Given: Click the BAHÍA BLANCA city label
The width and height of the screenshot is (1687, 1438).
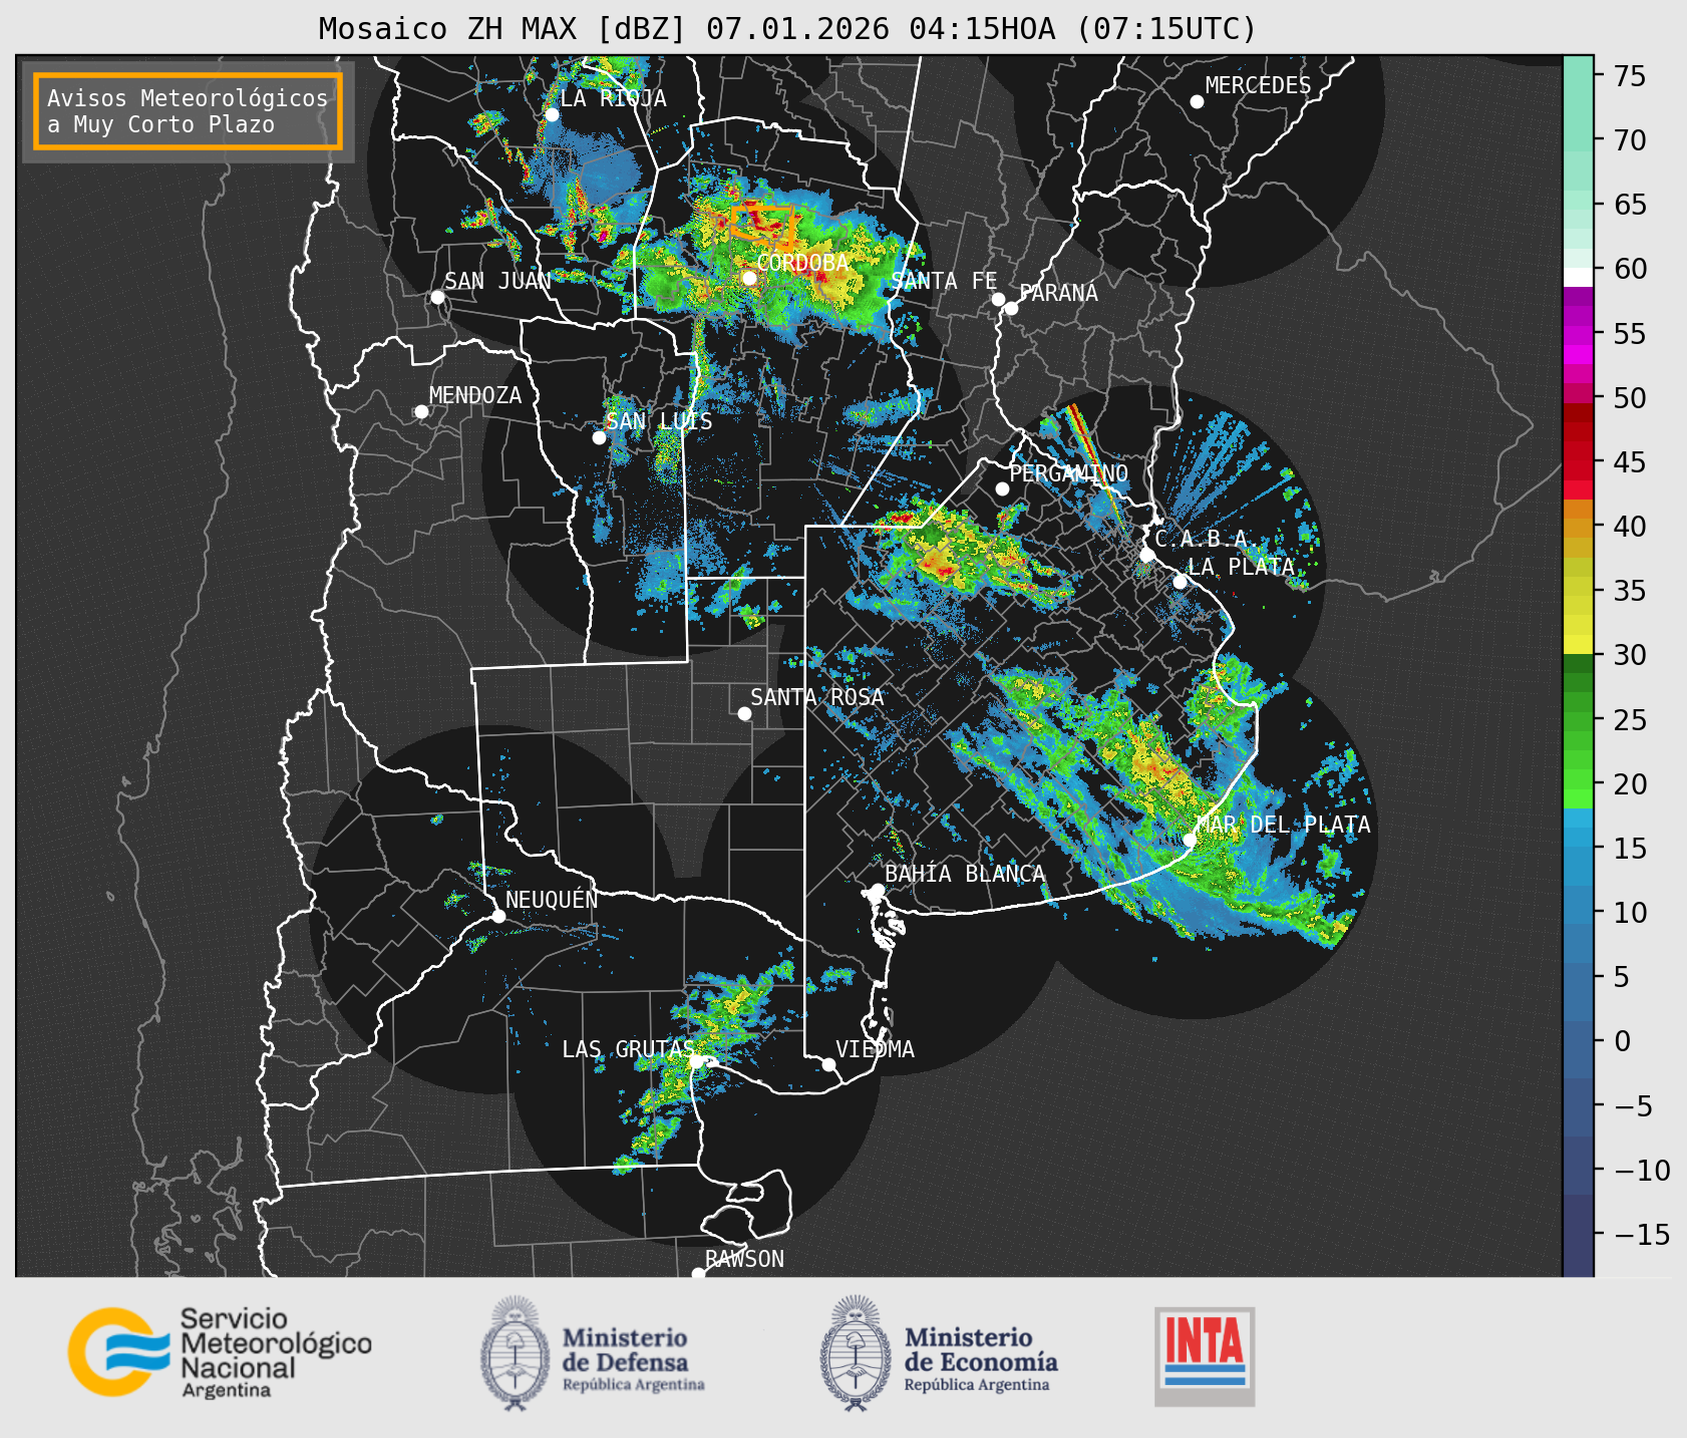Looking at the screenshot, I should click(965, 874).
